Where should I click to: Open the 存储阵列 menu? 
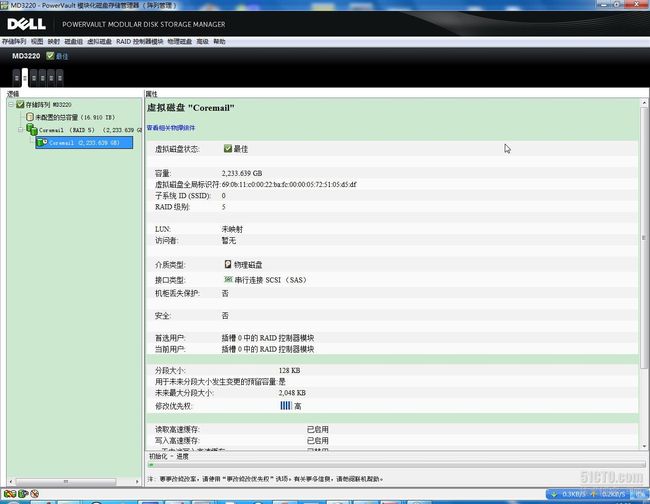(x=14, y=42)
